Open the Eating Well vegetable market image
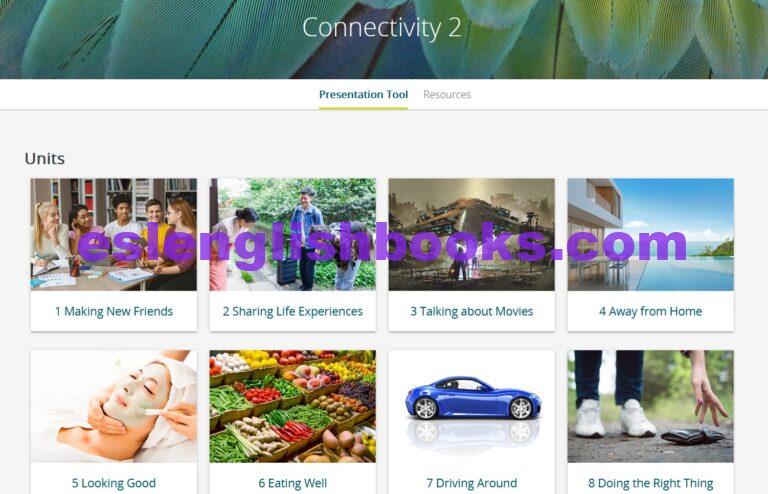 [292, 406]
